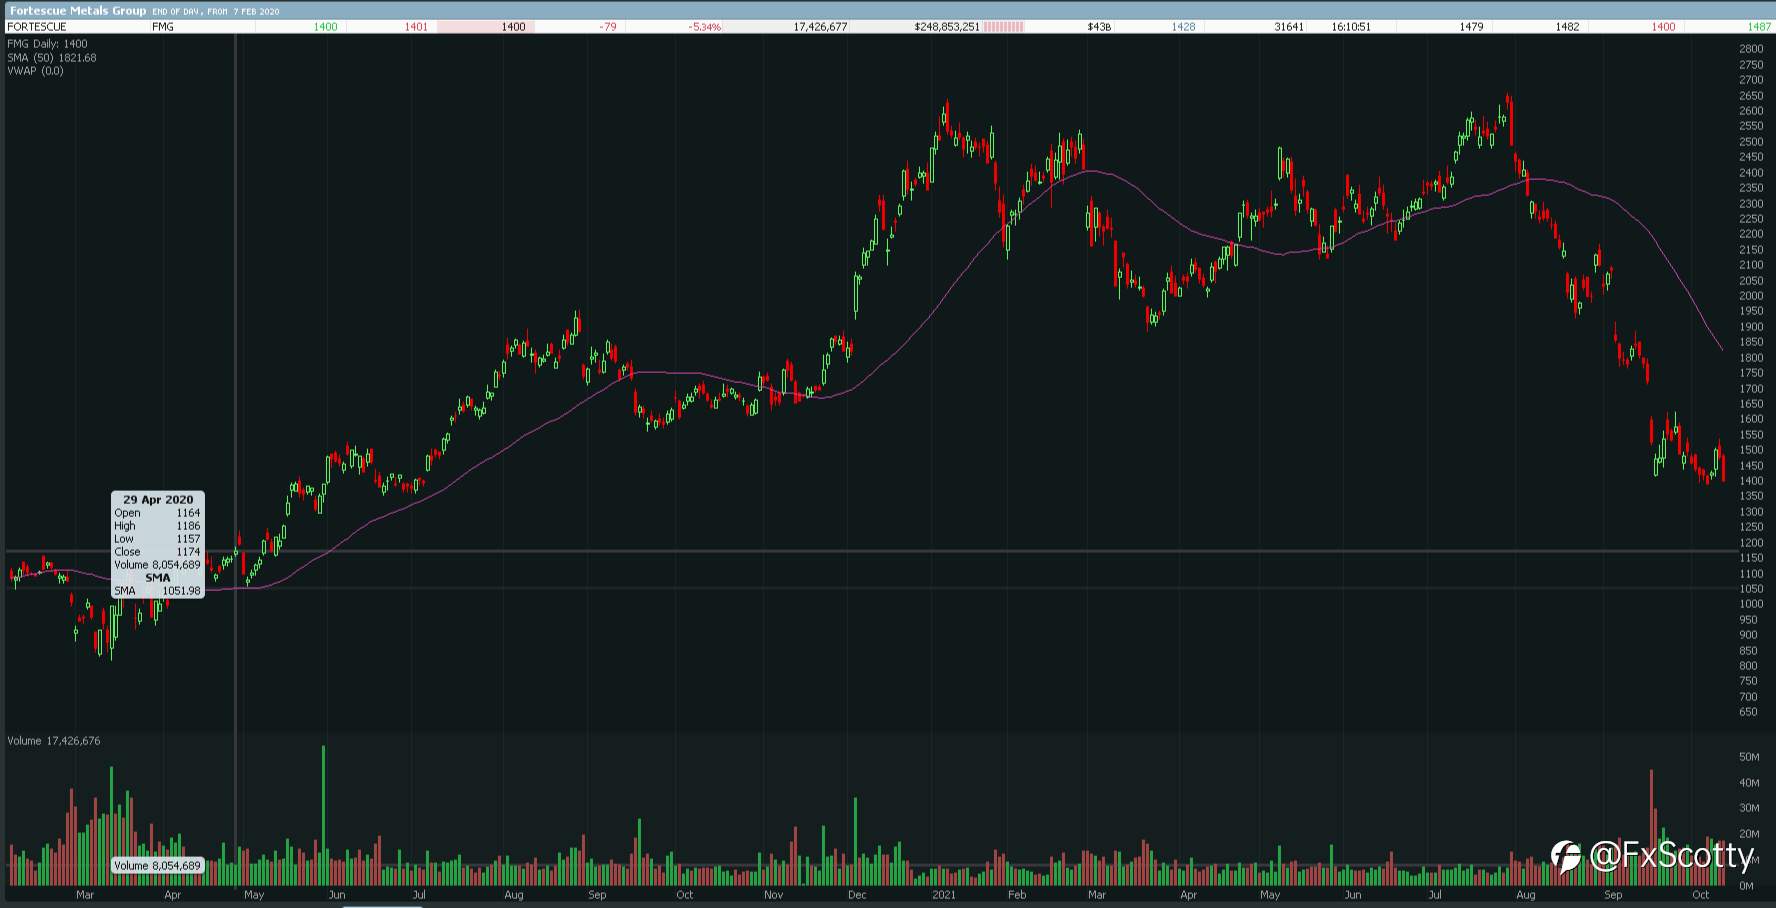Click the 50M label on the volume axis

click(1749, 757)
